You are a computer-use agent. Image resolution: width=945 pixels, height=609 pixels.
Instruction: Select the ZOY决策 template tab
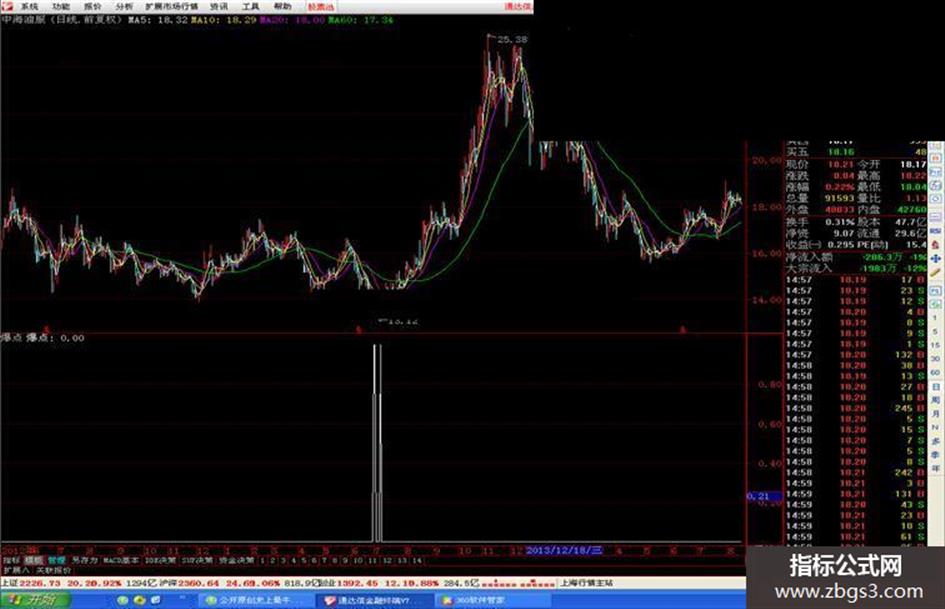(198, 561)
